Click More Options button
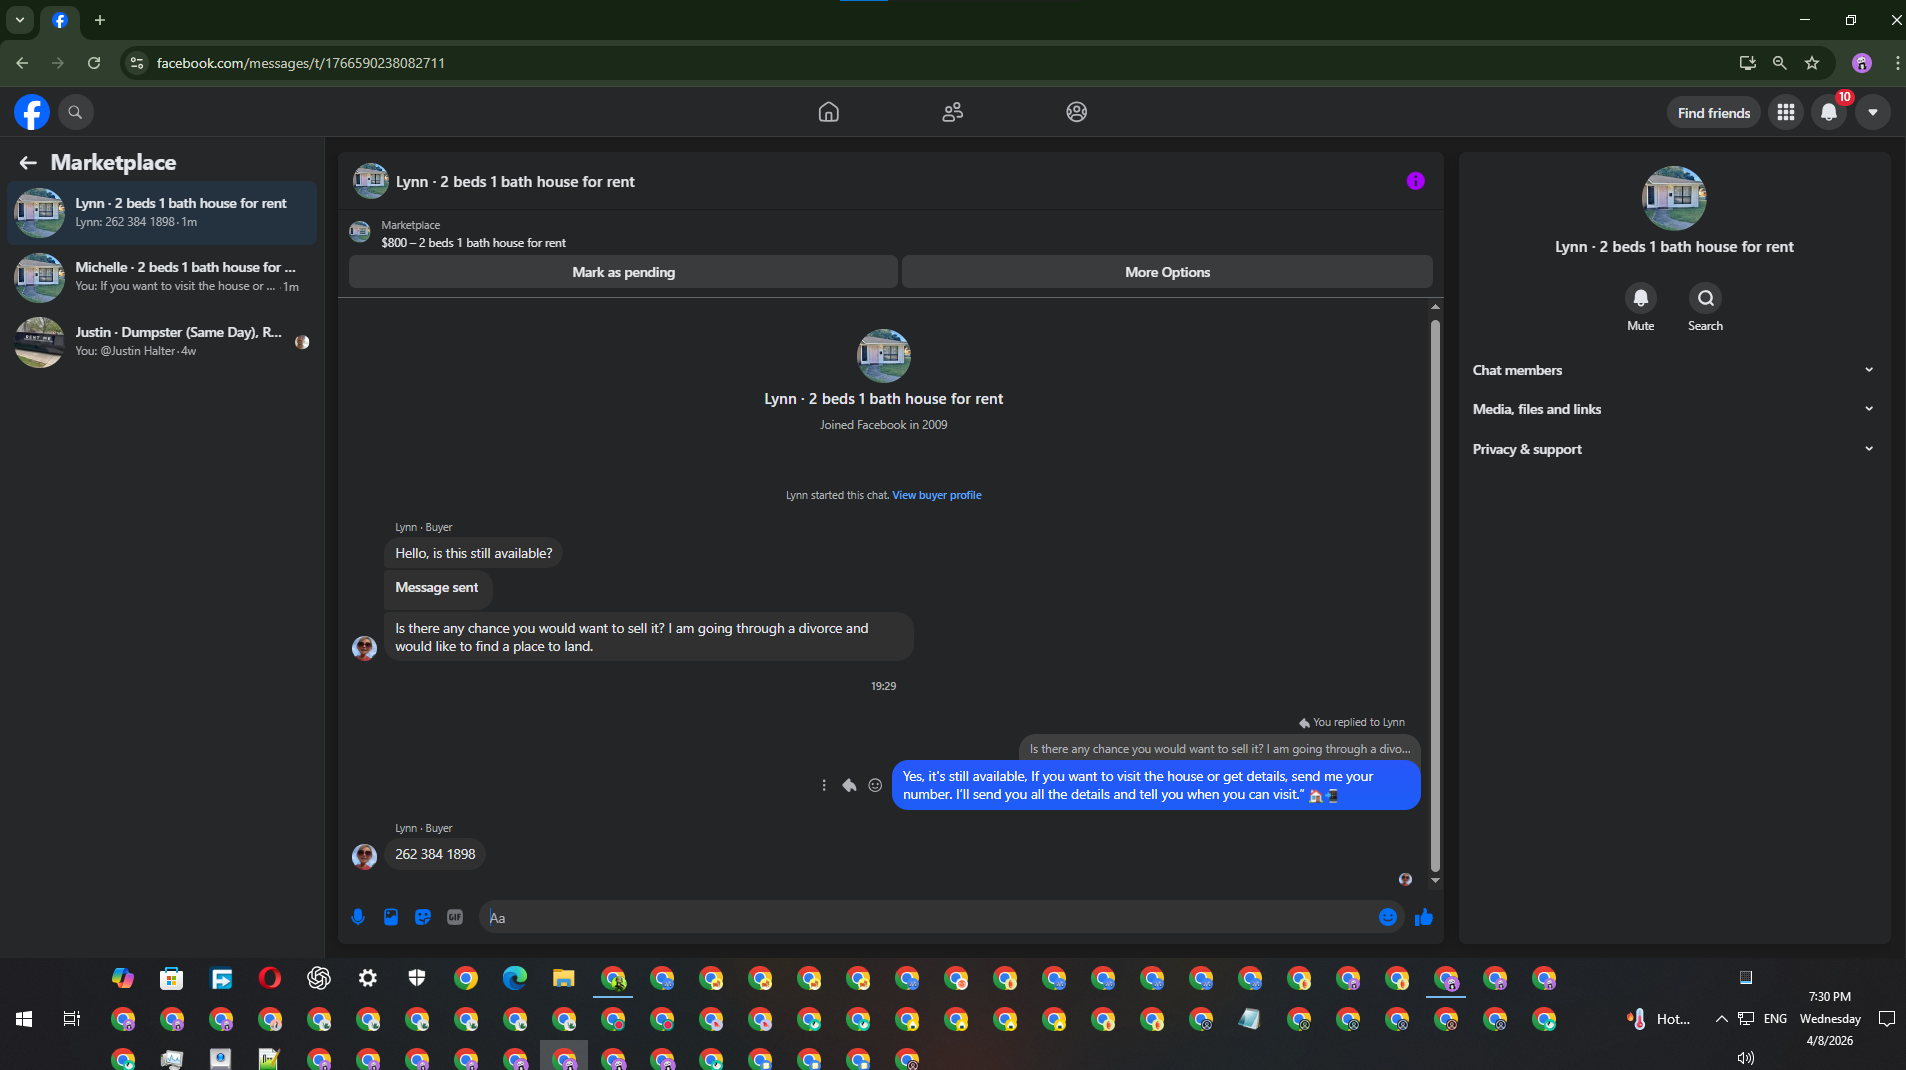Image resolution: width=1906 pixels, height=1070 pixels. pos(1167,272)
